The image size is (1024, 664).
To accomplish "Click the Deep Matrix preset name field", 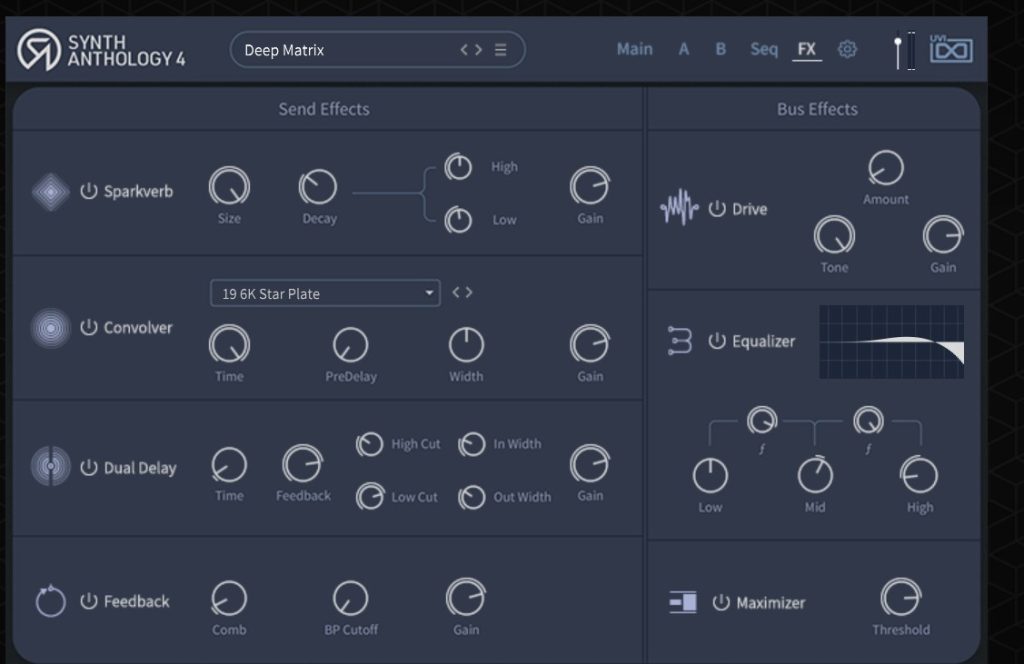I will tap(340, 50).
